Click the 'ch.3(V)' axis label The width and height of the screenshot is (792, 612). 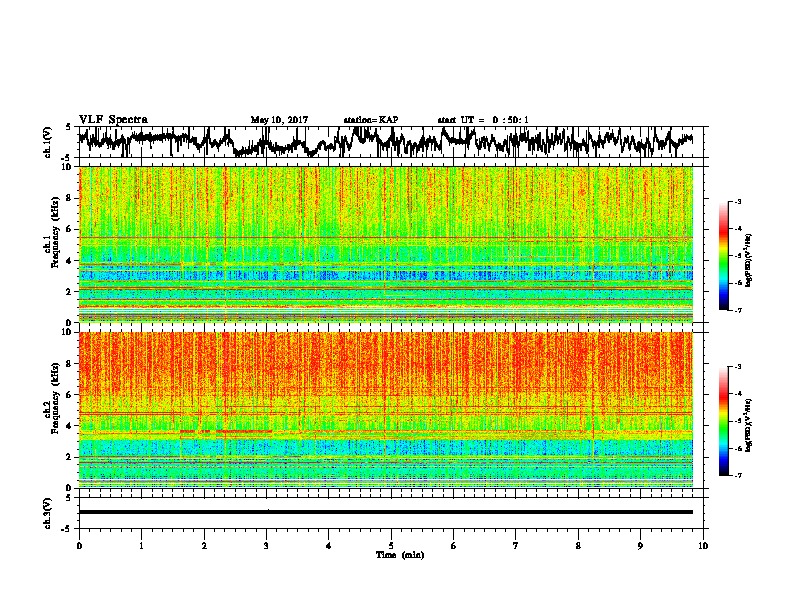coord(48,513)
